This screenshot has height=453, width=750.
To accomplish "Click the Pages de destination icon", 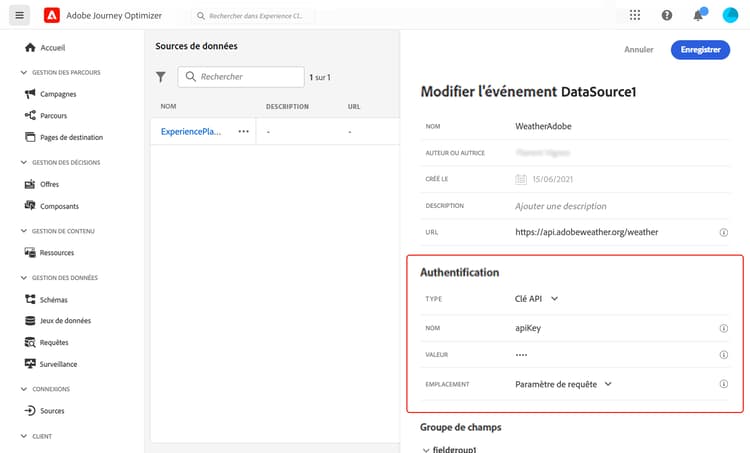I will coord(30,137).
